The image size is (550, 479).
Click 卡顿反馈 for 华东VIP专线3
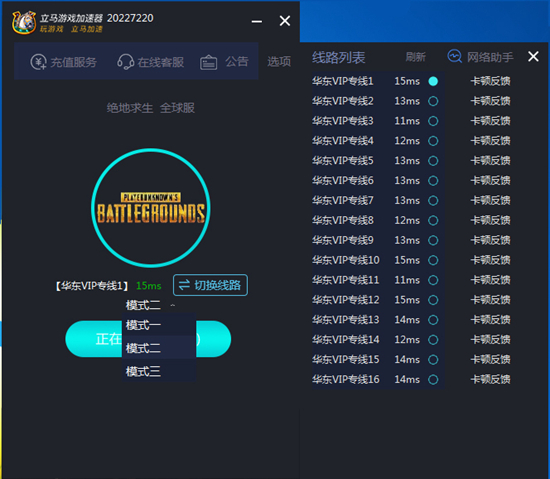(490, 121)
